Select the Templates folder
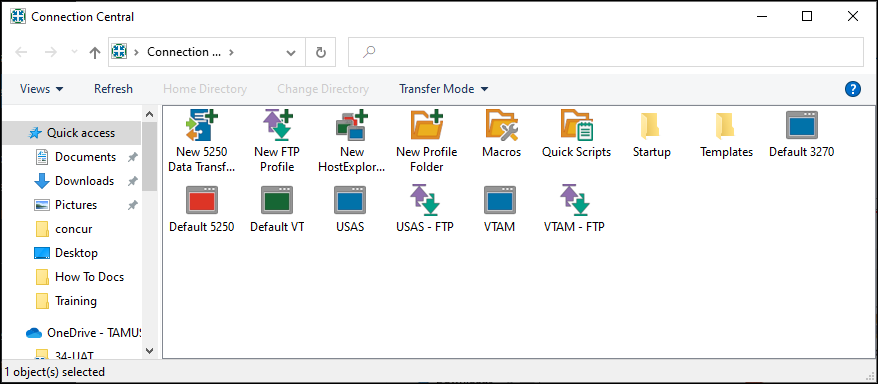This screenshot has height=384, width=878. (726, 125)
